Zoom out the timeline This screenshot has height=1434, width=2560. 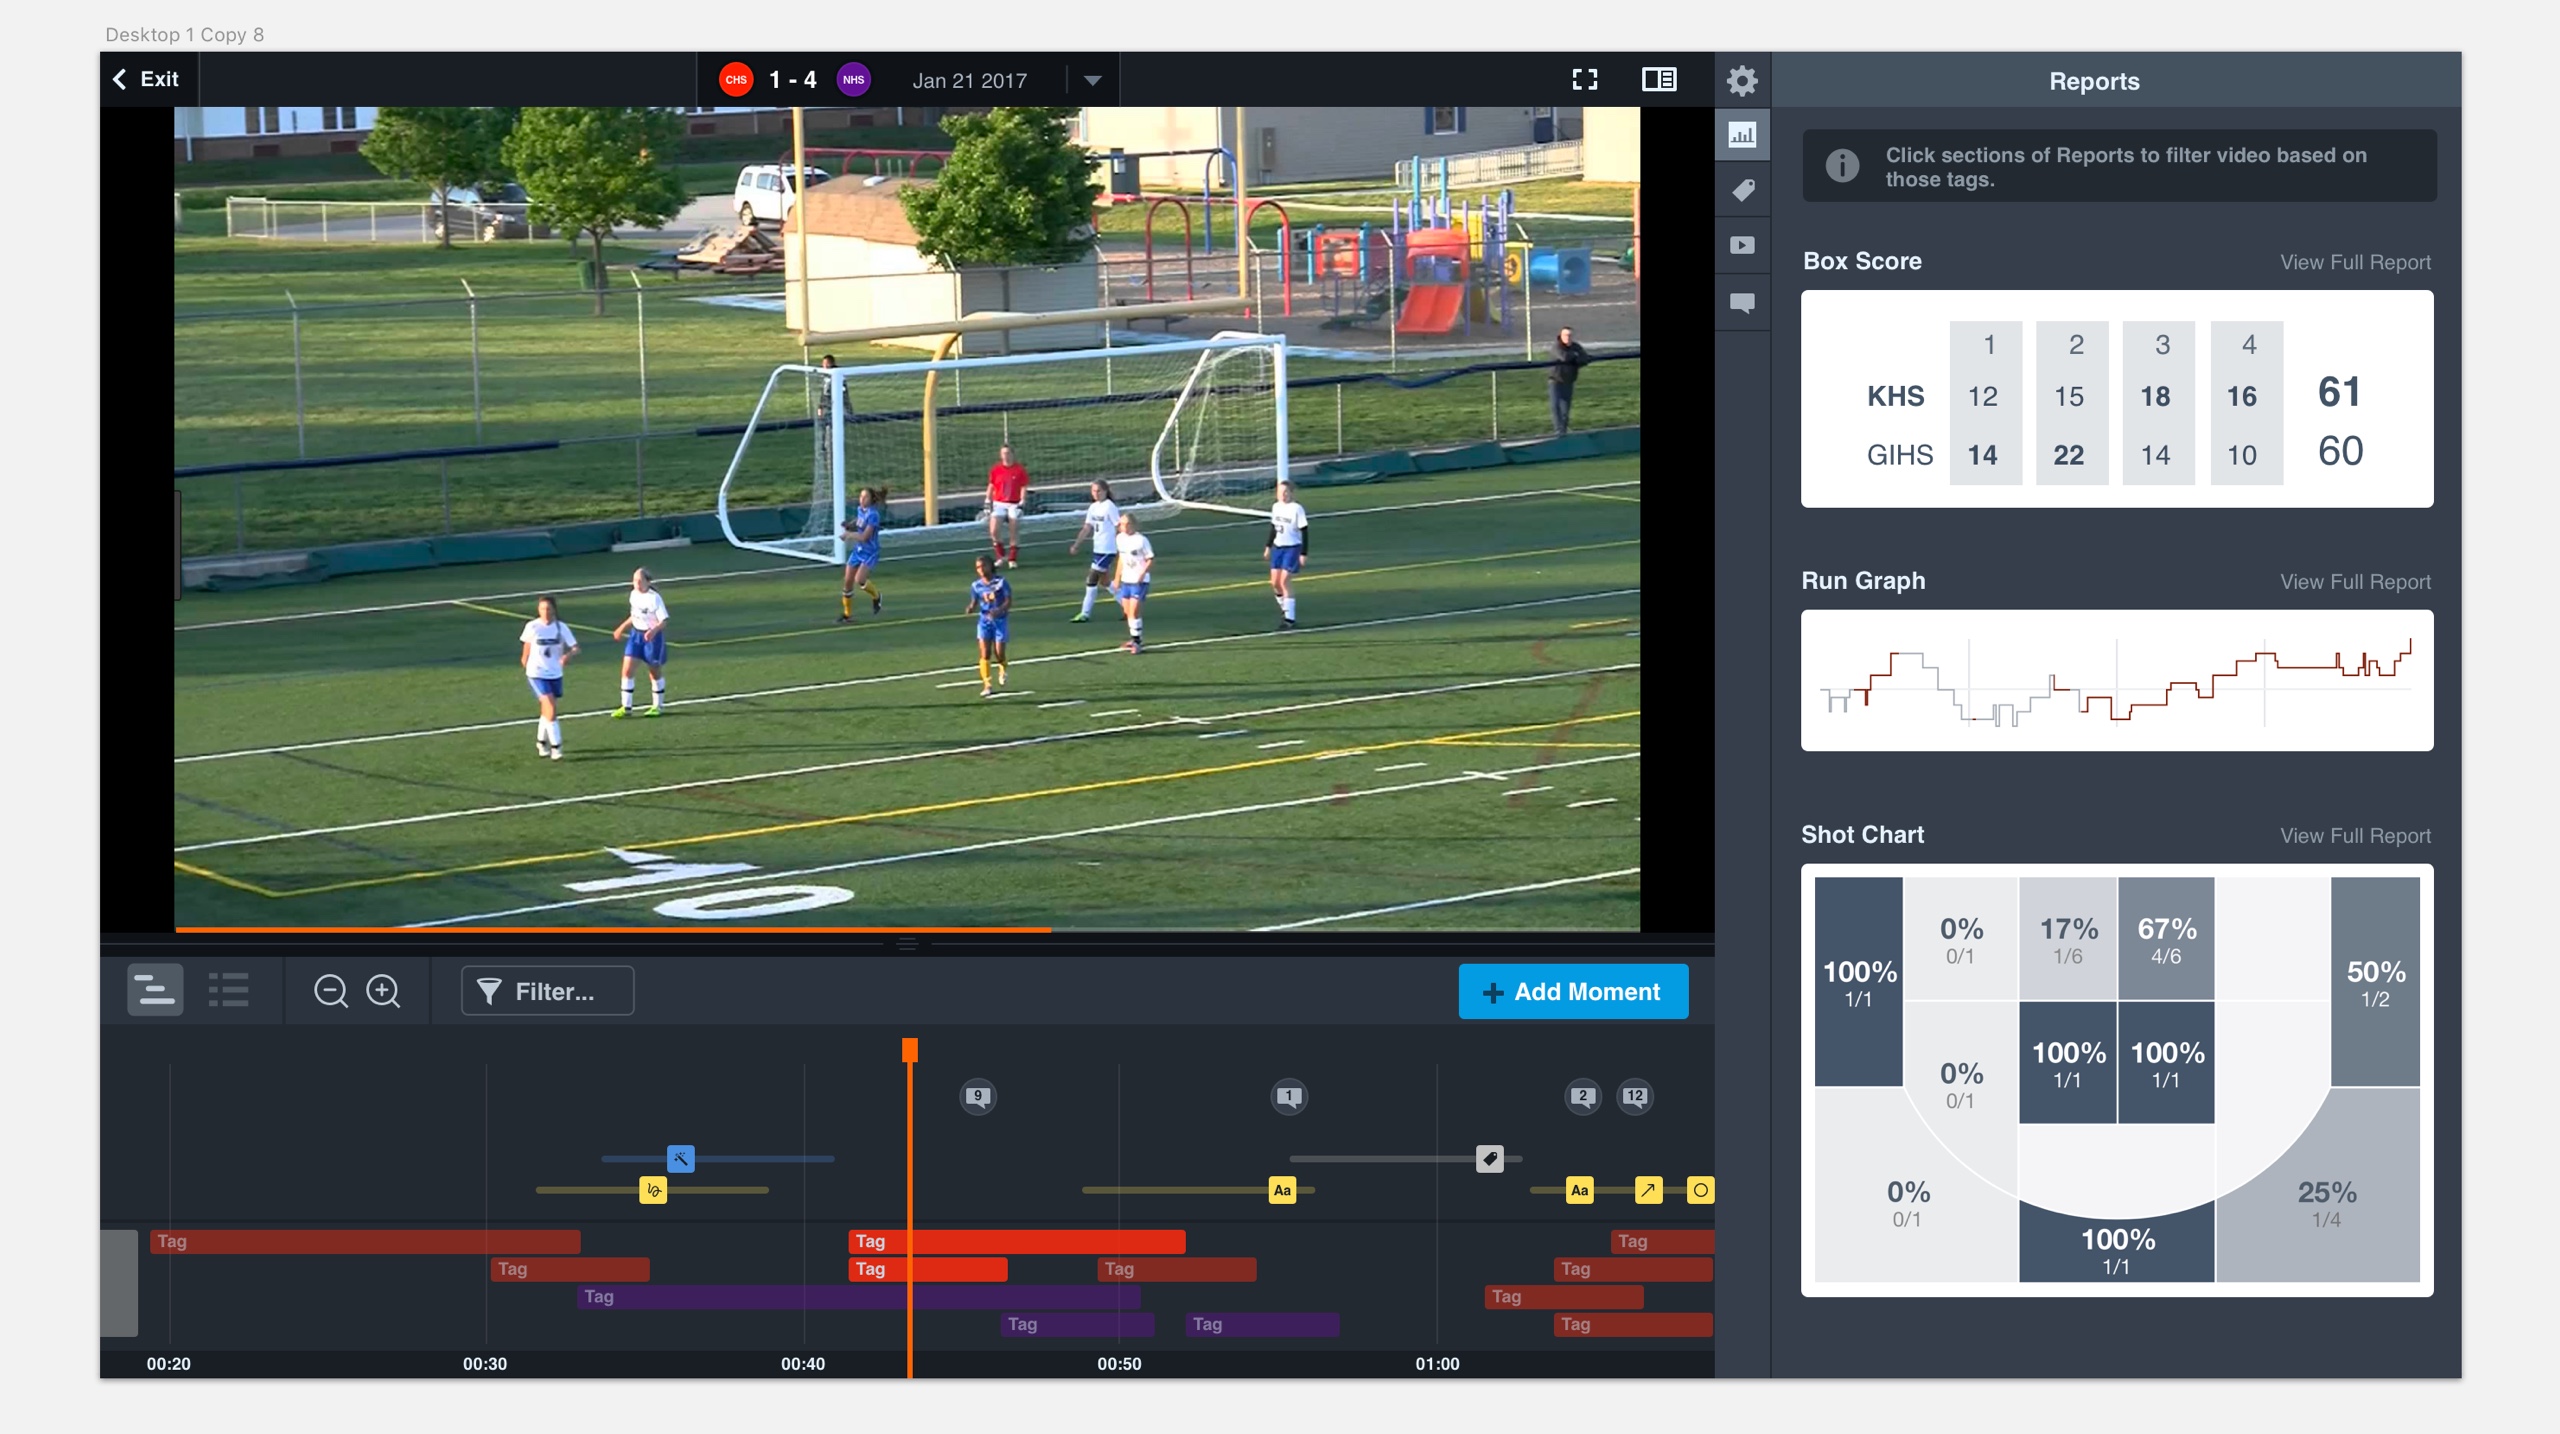[330, 991]
